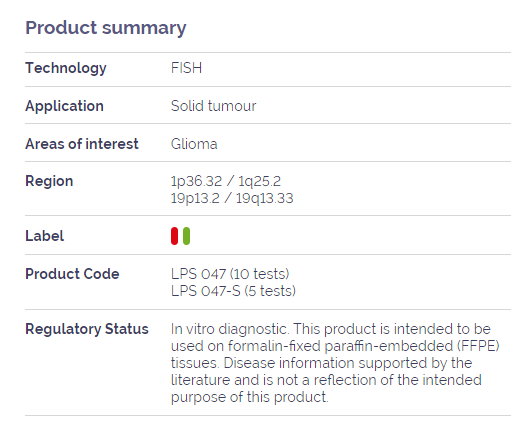
Task: Click the red label indicator
Action: [x=174, y=236]
